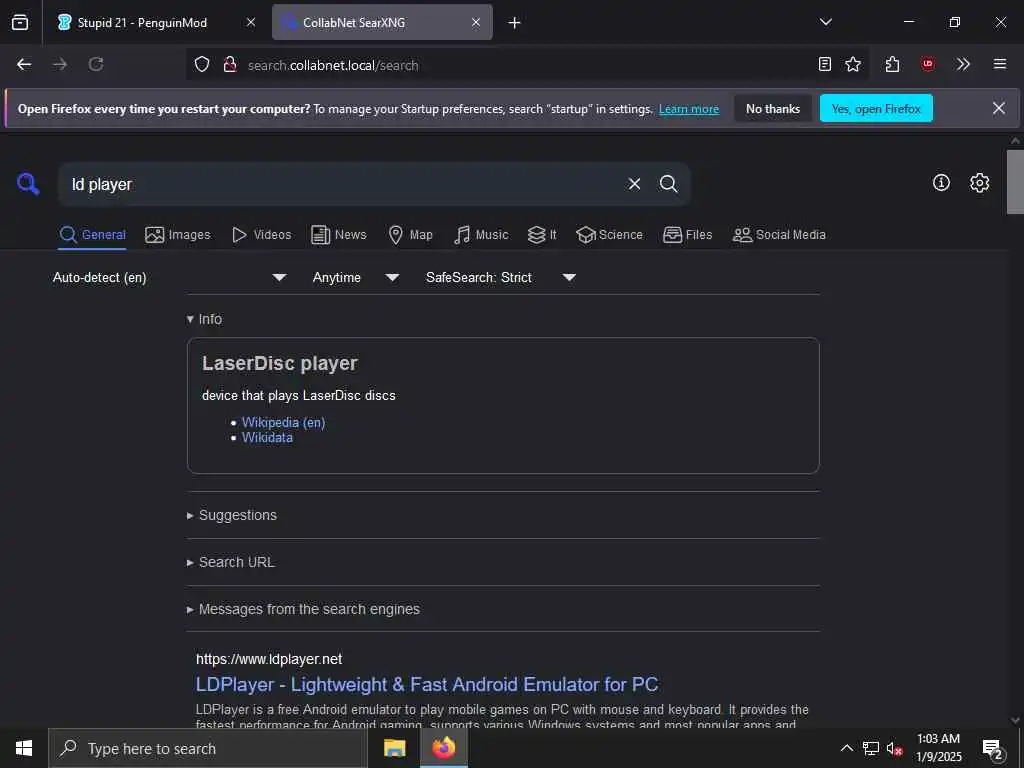This screenshot has height=768, width=1024.
Task: Open SearXNG preferences gear icon
Action: coord(979,183)
